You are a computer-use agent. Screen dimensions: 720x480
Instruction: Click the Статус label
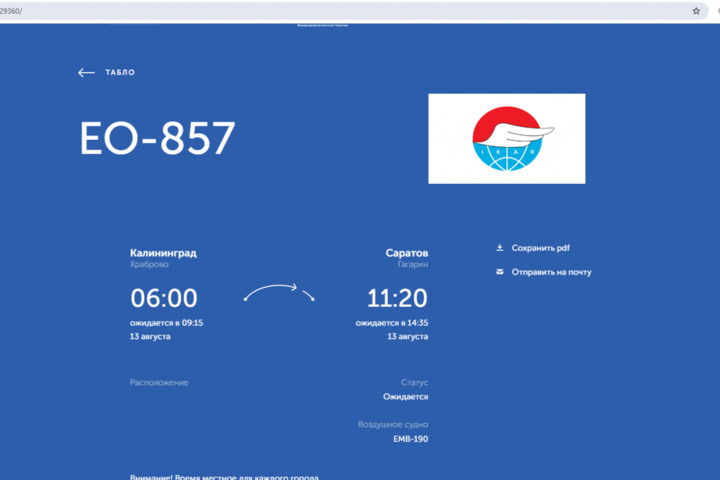(x=414, y=382)
